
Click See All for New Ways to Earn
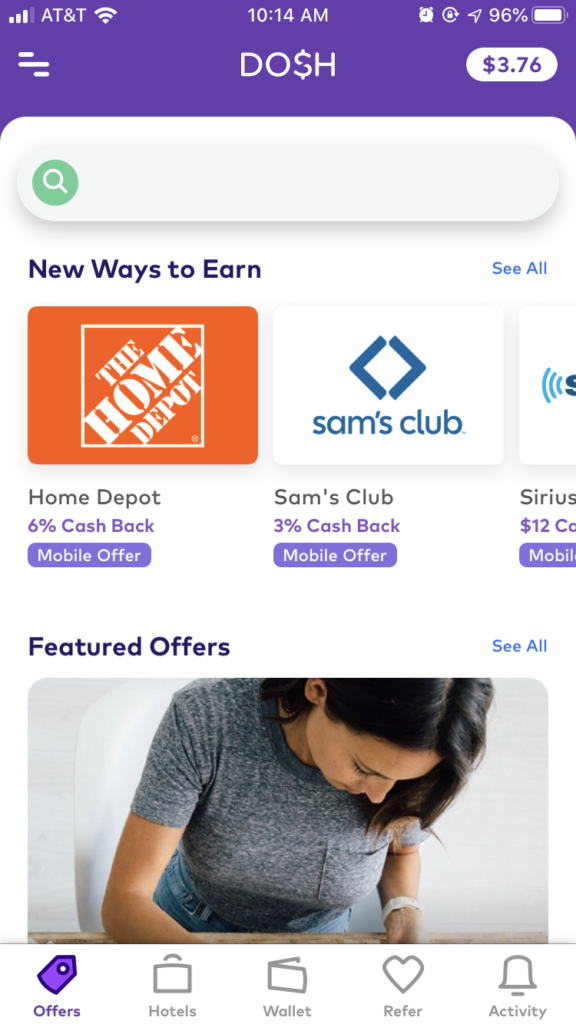[x=519, y=268]
